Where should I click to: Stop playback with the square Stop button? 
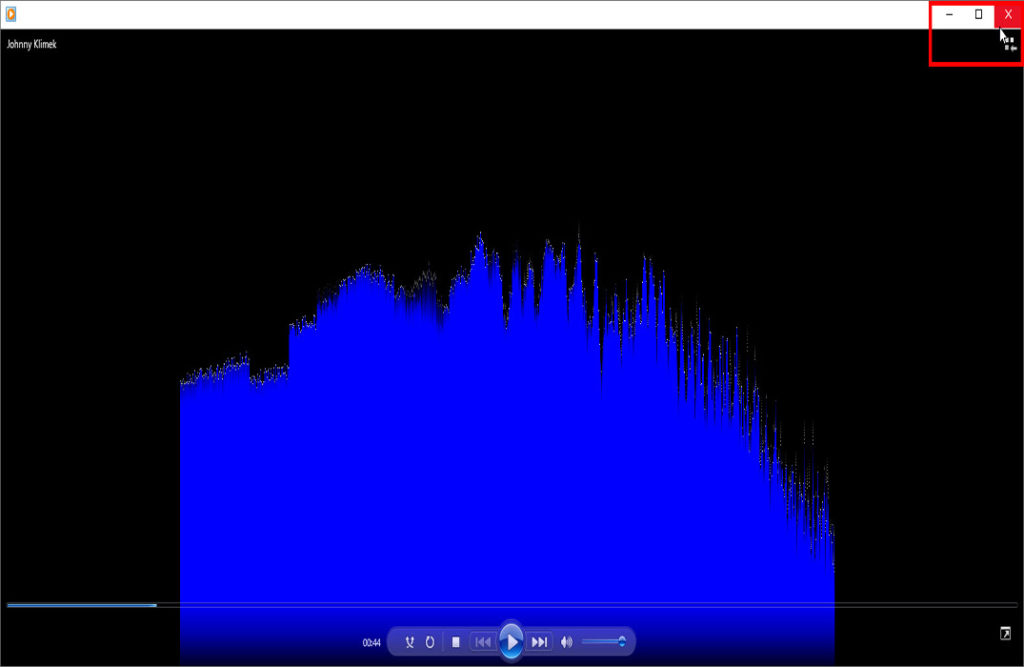(456, 642)
